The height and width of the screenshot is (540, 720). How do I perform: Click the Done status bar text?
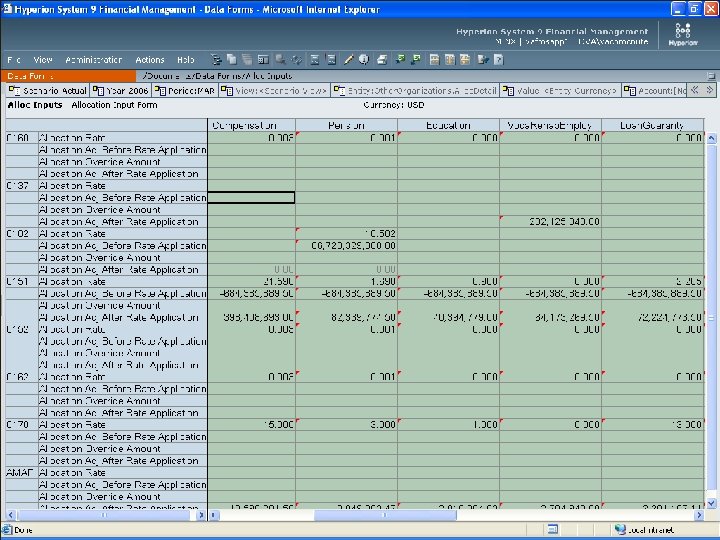23,530
